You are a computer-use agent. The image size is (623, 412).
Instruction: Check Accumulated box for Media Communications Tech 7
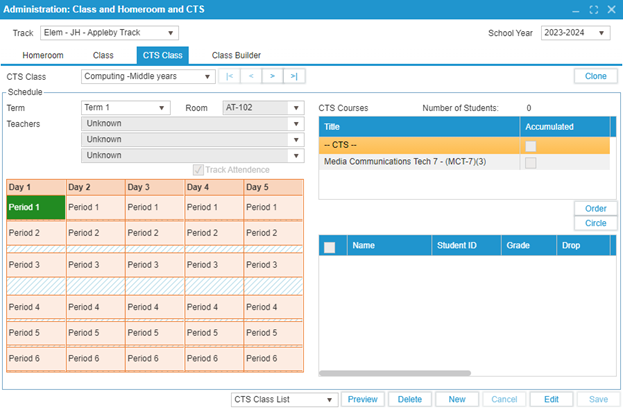(x=530, y=162)
